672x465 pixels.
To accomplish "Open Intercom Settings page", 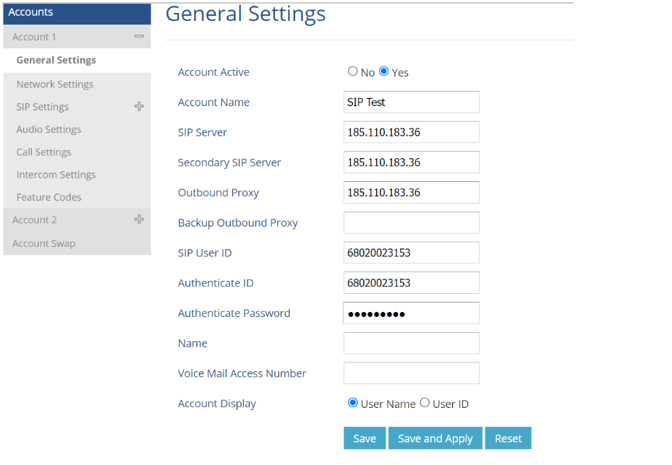I will (x=56, y=175).
